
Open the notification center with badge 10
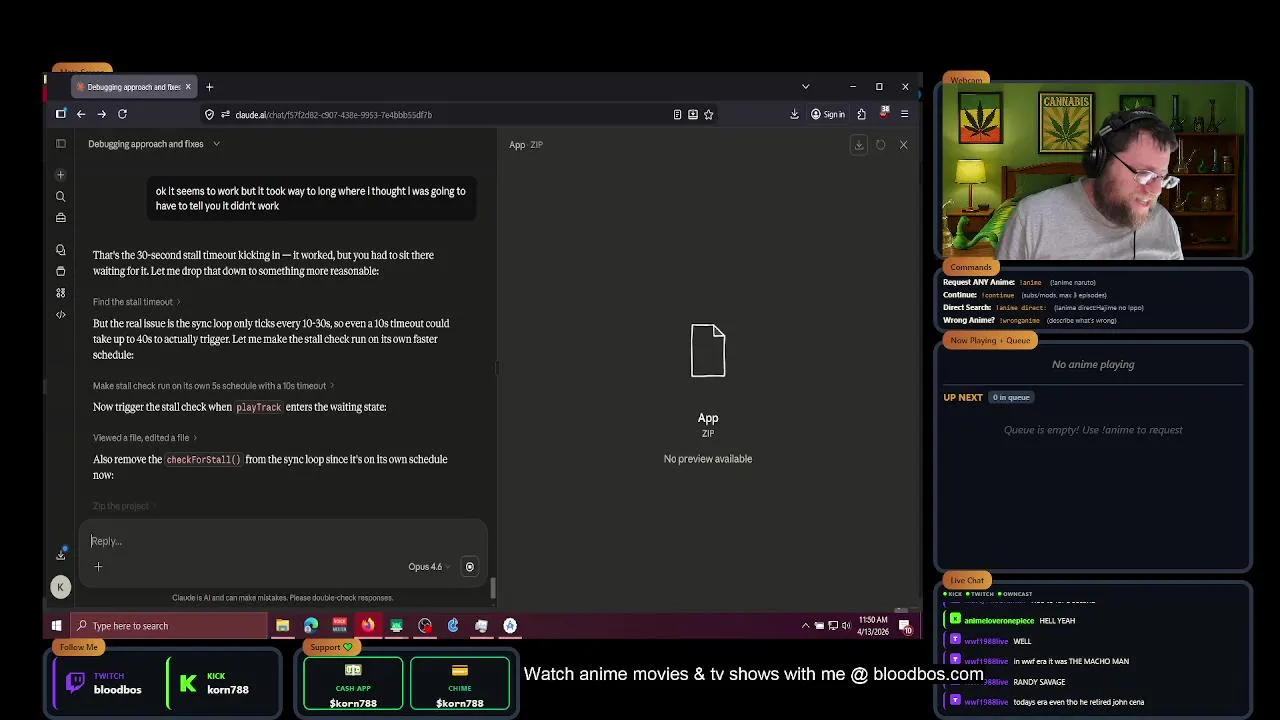[x=905, y=627]
